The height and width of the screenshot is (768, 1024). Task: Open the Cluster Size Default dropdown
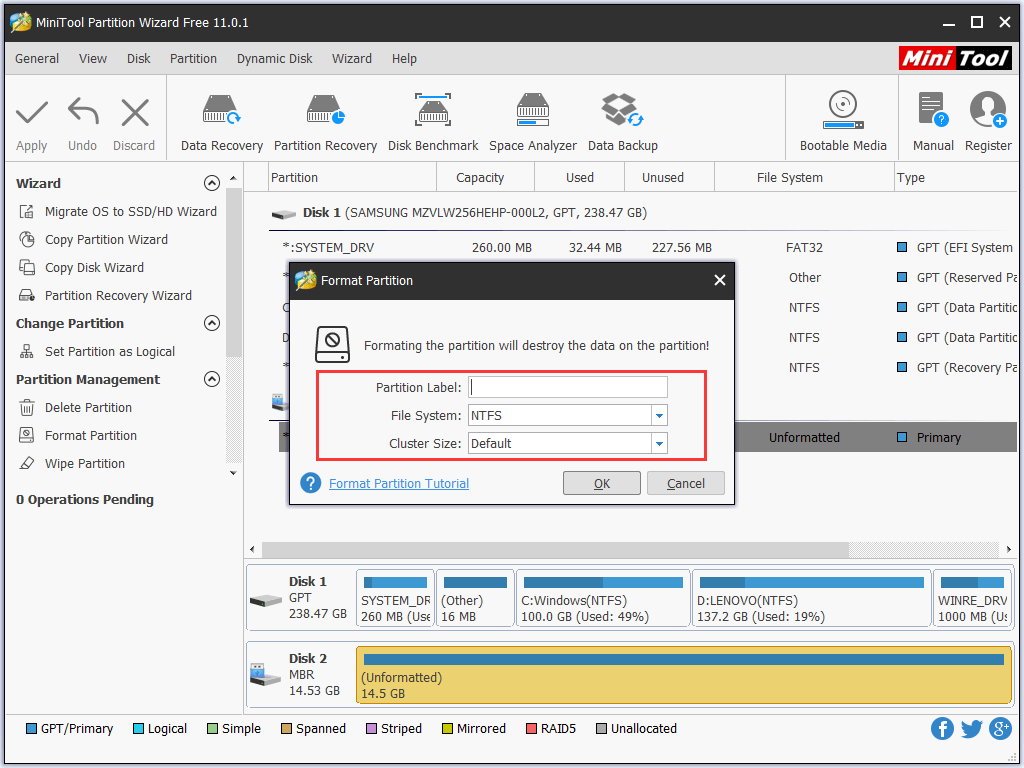click(x=660, y=443)
